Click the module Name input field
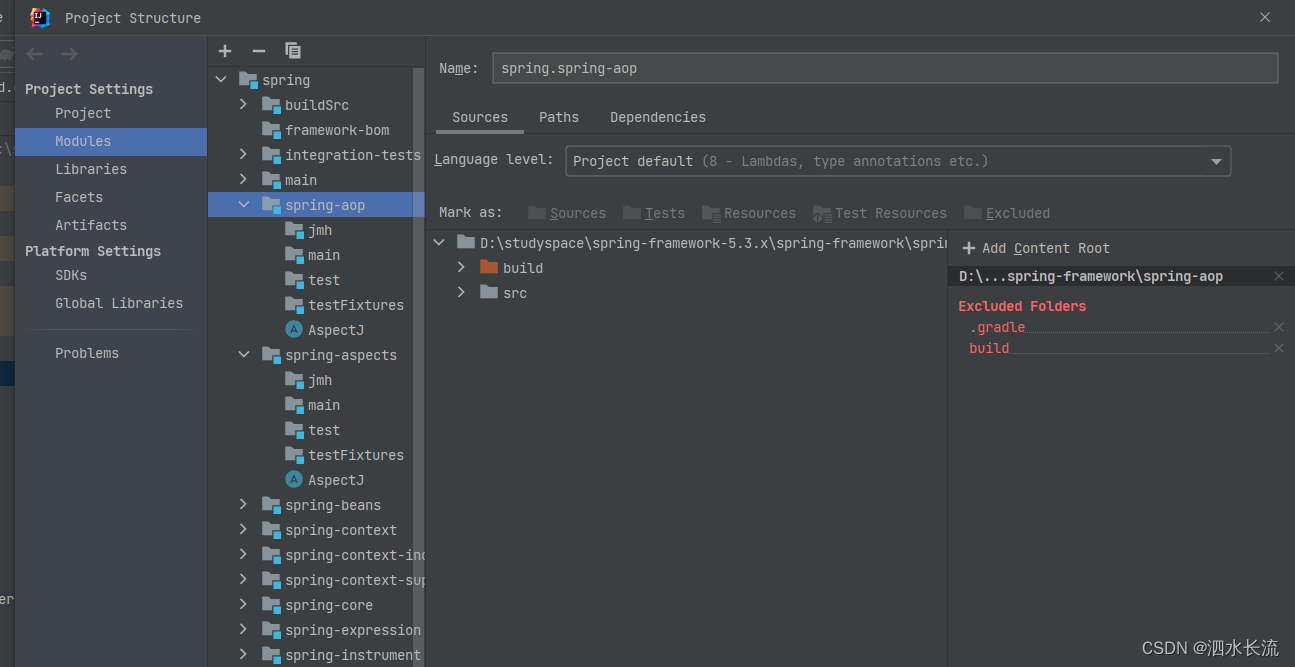Viewport: 1295px width, 667px height. tap(885, 68)
